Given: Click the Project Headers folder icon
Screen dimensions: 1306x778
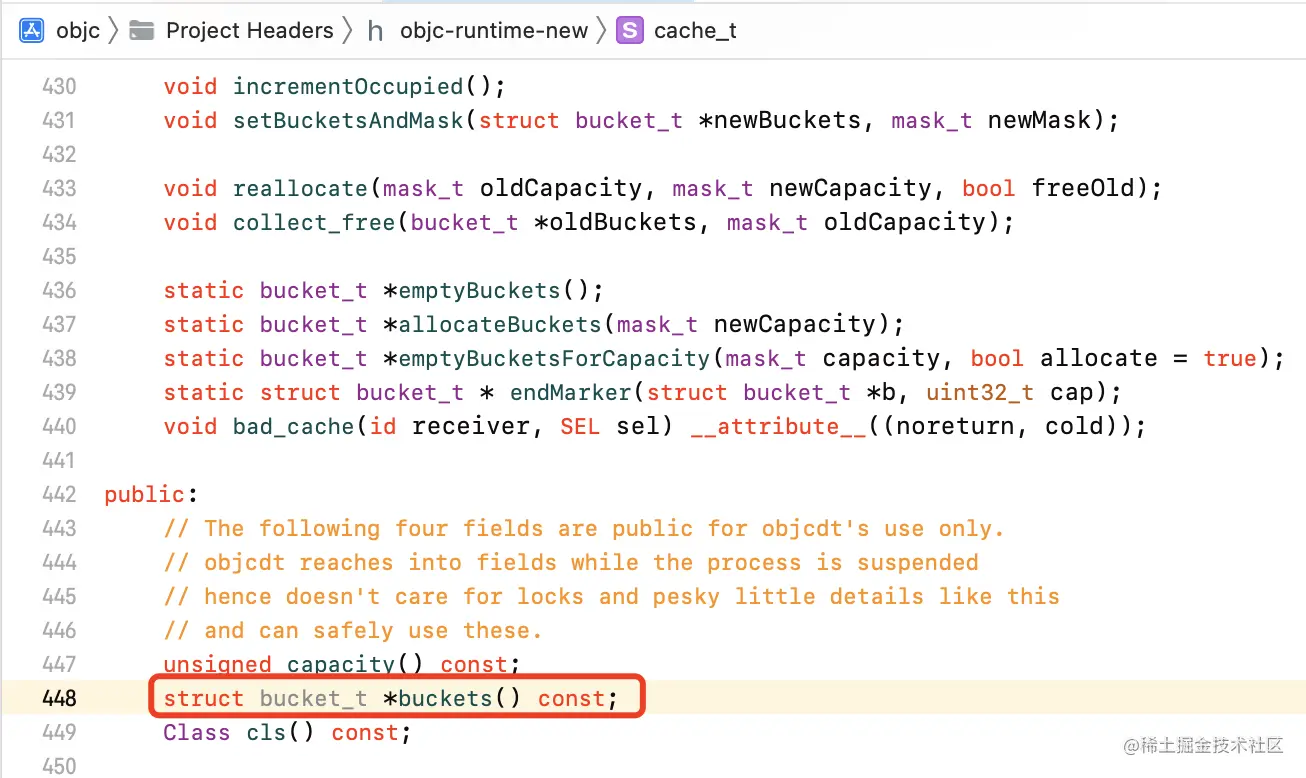Looking at the screenshot, I should pyautogui.click(x=142, y=30).
